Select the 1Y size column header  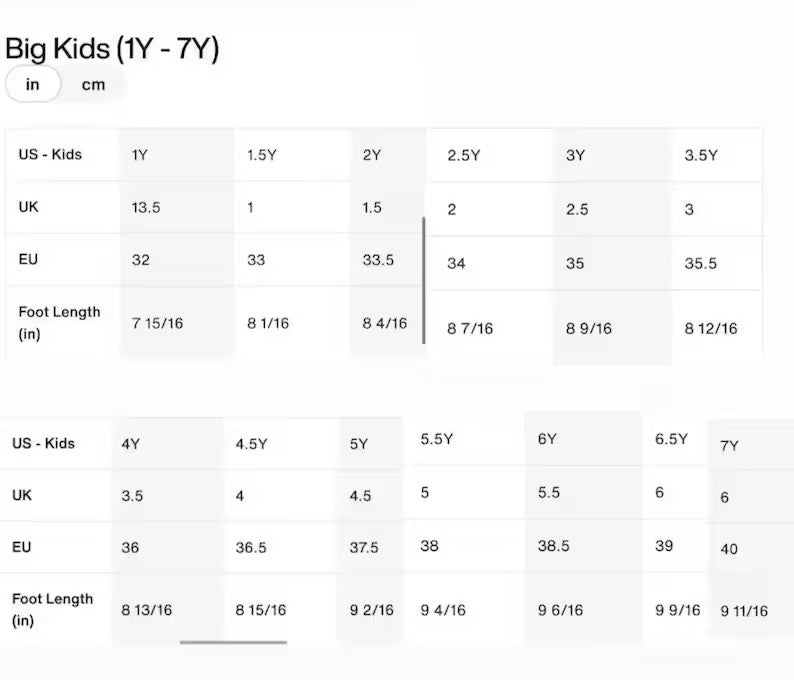click(x=140, y=155)
